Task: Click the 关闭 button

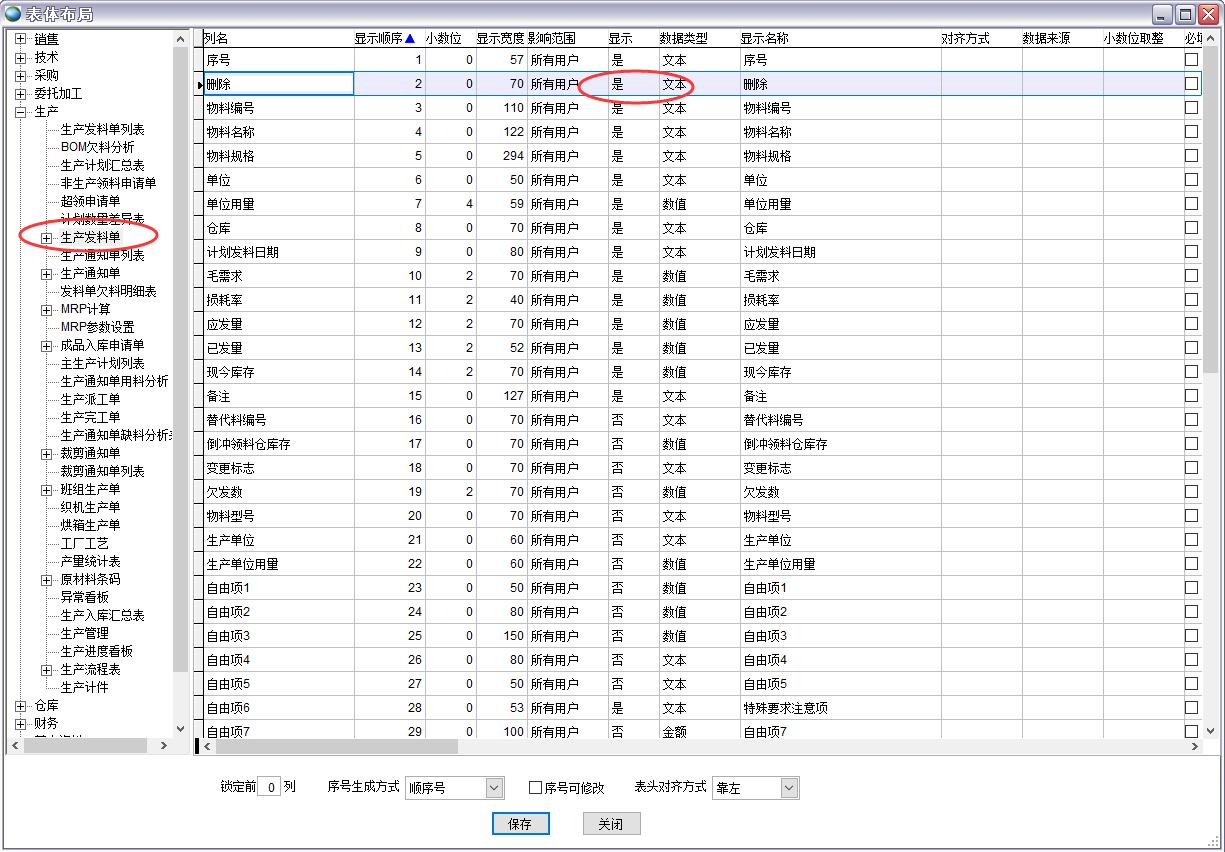Action: 610,824
